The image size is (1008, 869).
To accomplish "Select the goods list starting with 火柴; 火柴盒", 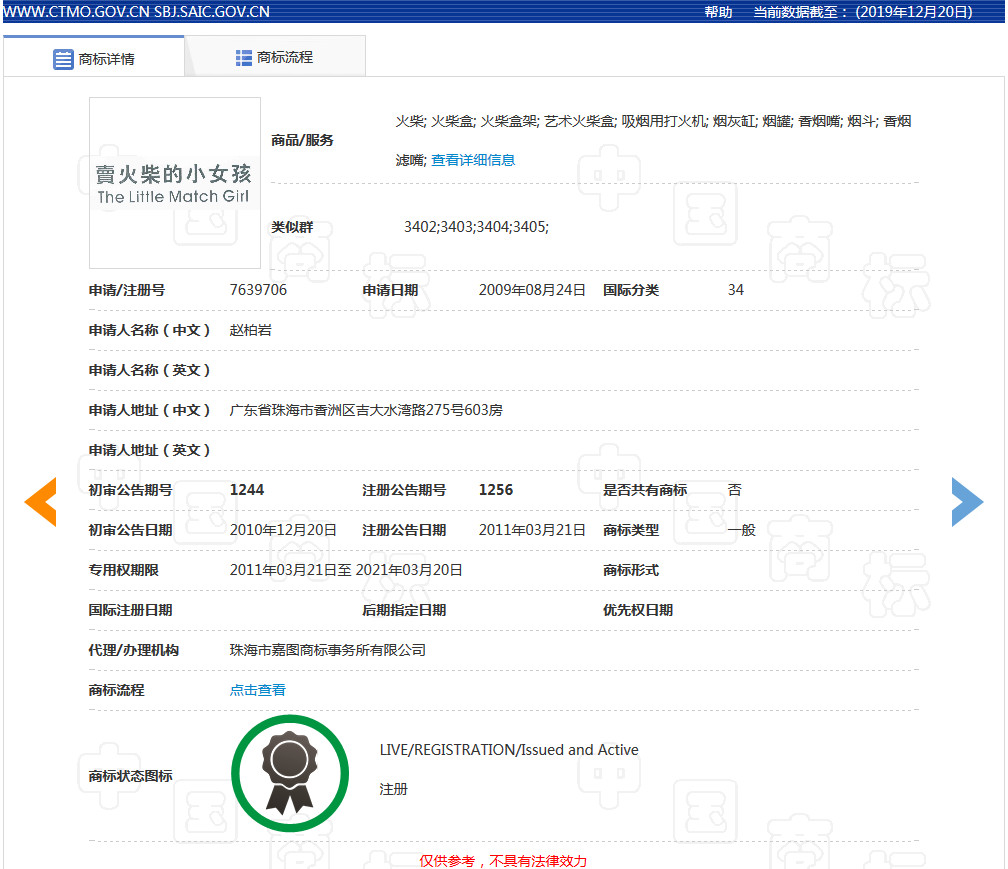I will pos(653,140).
